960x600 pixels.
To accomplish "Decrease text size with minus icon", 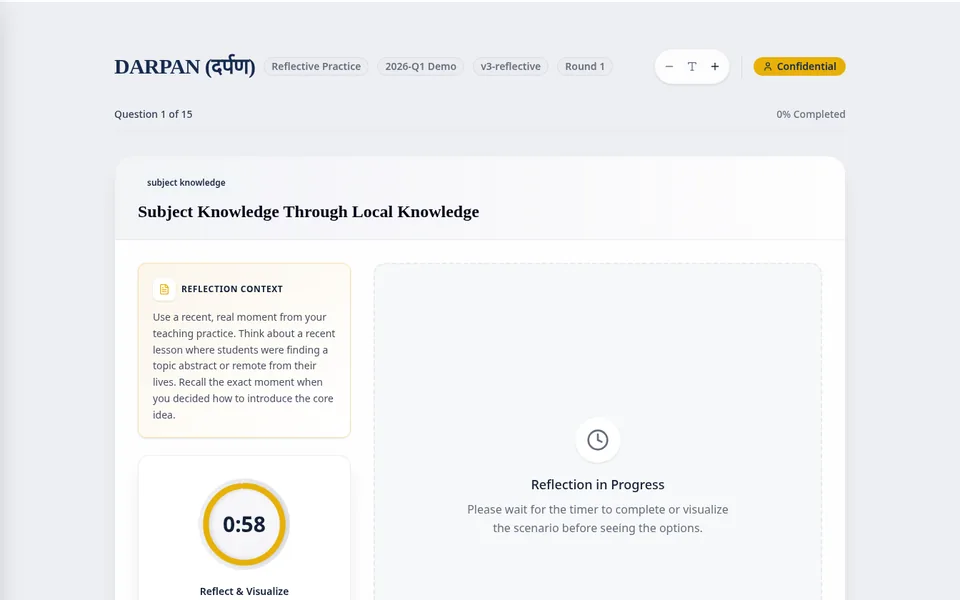I will pos(669,67).
